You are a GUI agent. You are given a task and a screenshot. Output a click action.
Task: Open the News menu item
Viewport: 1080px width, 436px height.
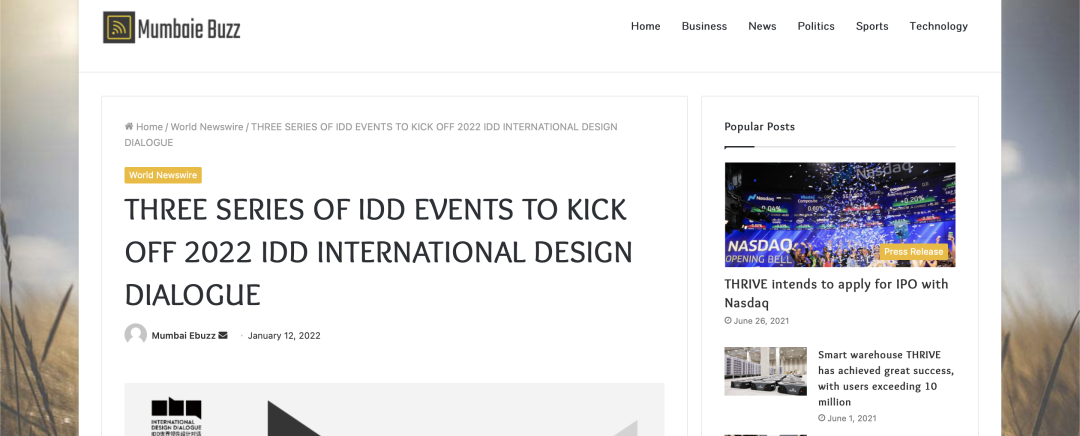(762, 26)
